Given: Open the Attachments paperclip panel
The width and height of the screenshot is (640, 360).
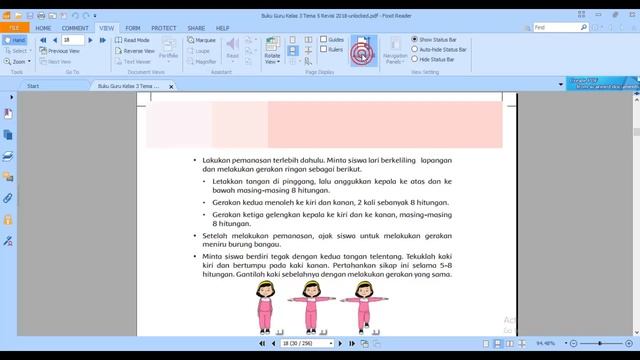Looking at the screenshot, I should pos(8,198).
